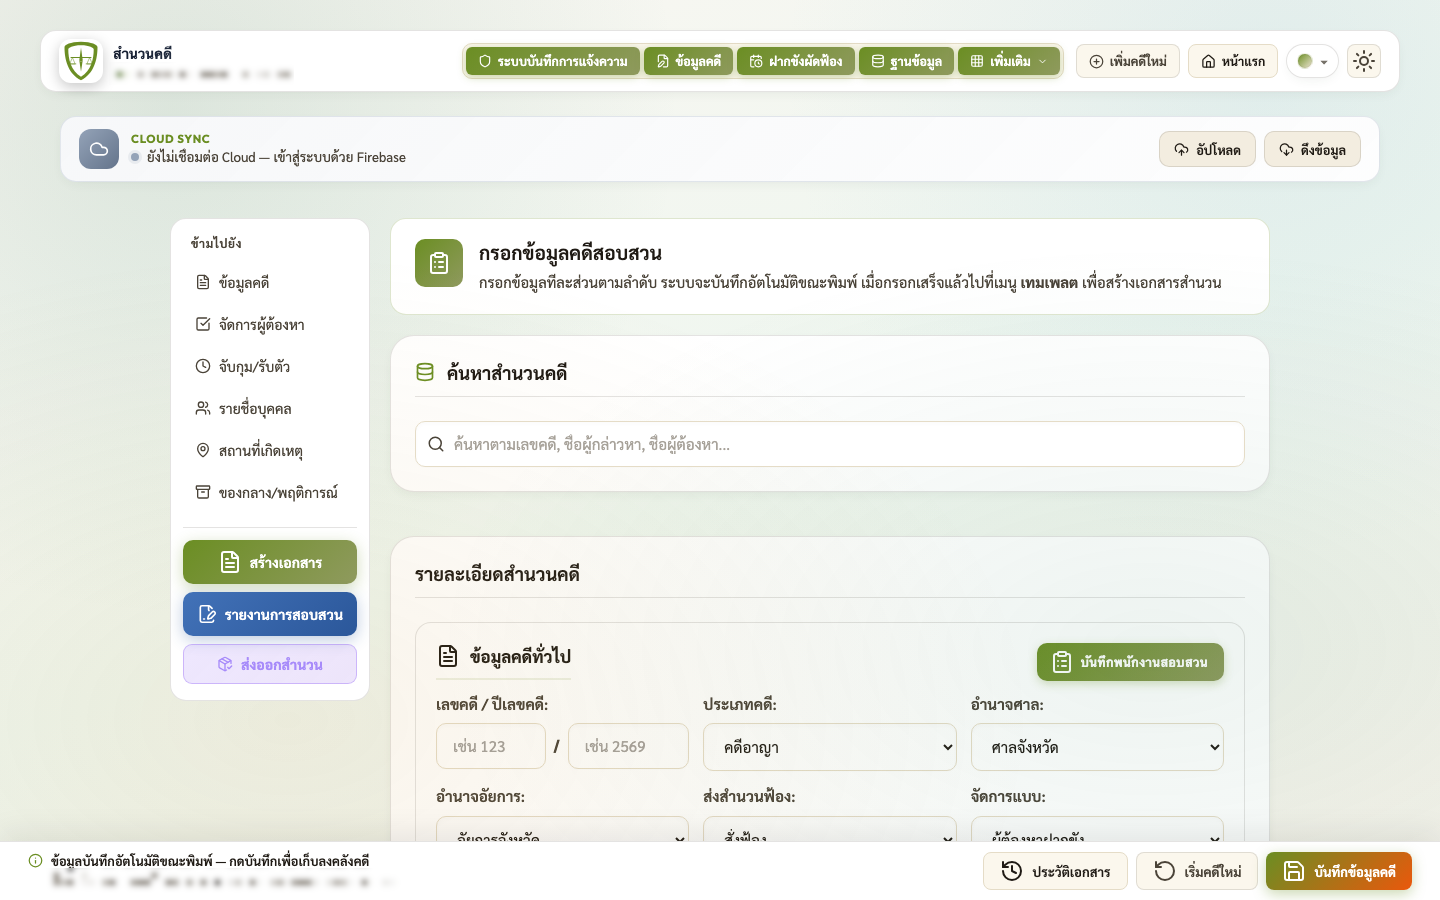Open จัดการแบบ dropdown
The width and height of the screenshot is (1440, 900).
(x=1097, y=830)
